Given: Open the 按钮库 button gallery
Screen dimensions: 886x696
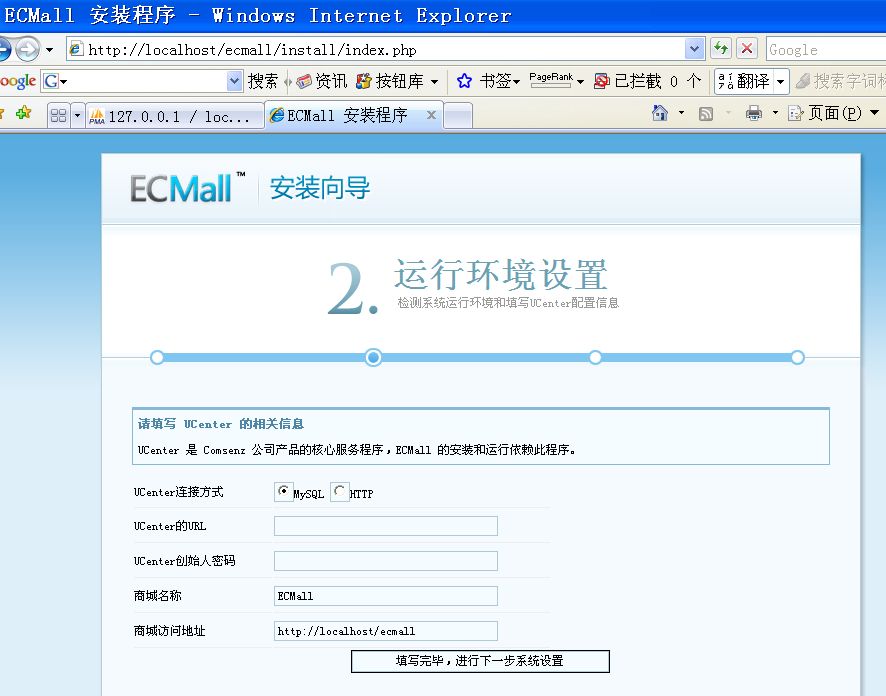Looking at the screenshot, I should pos(390,81).
